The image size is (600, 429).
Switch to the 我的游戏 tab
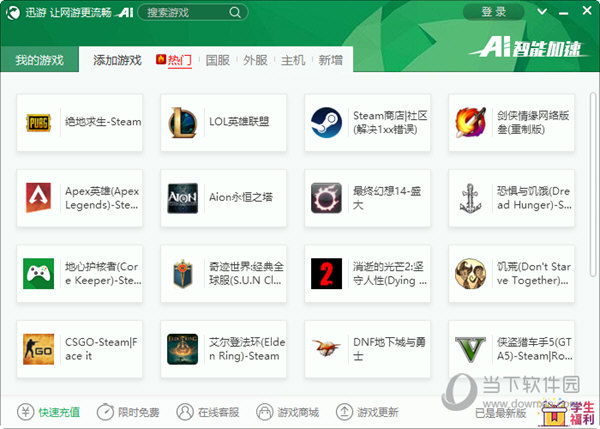click(x=39, y=60)
